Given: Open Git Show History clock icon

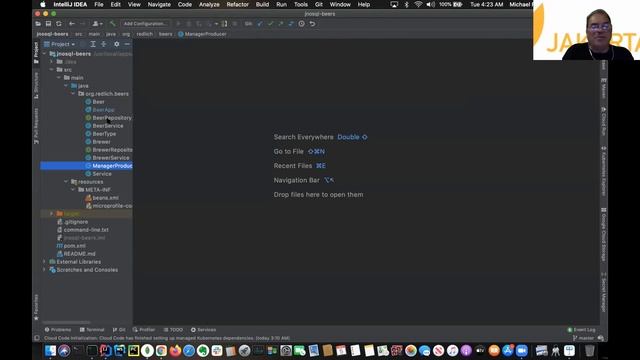Looking at the screenshot, I should pyautogui.click(x=302, y=24).
